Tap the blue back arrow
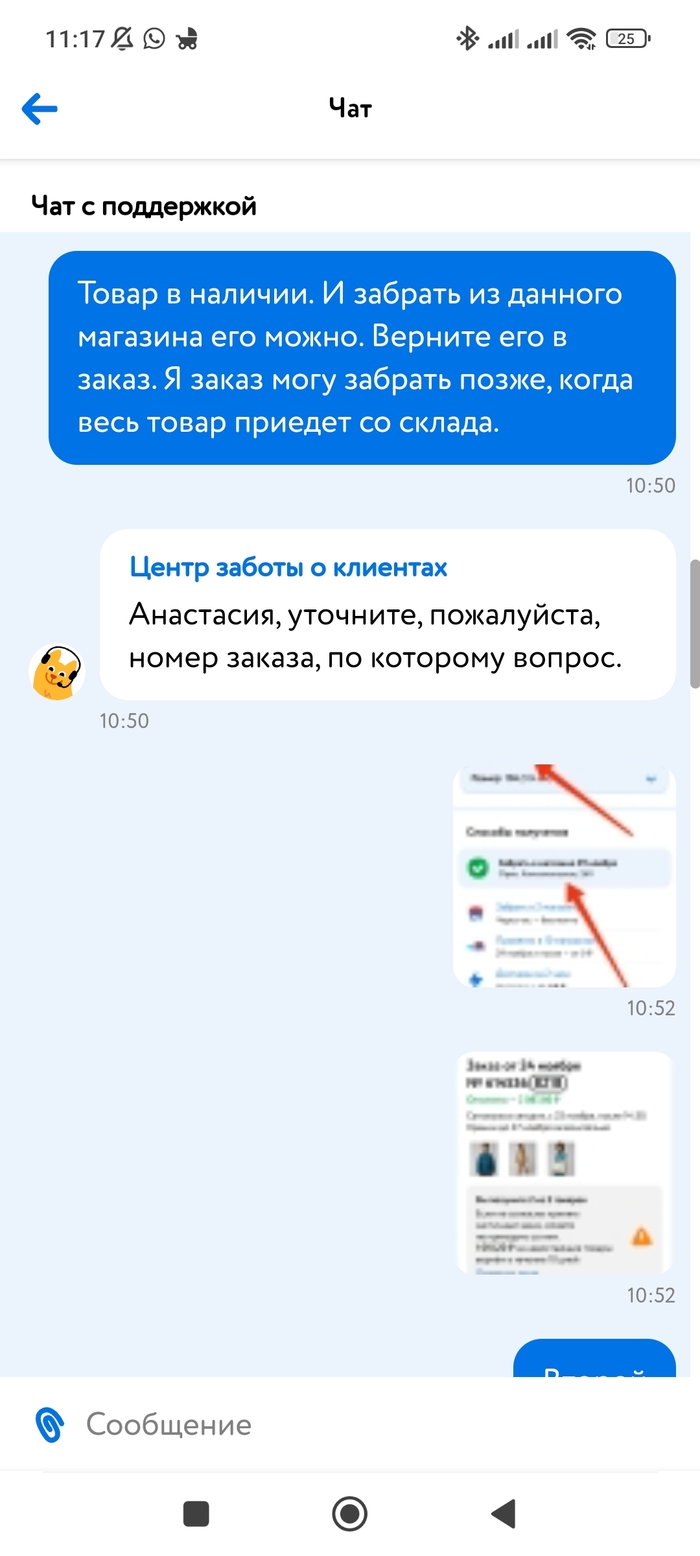 40,109
